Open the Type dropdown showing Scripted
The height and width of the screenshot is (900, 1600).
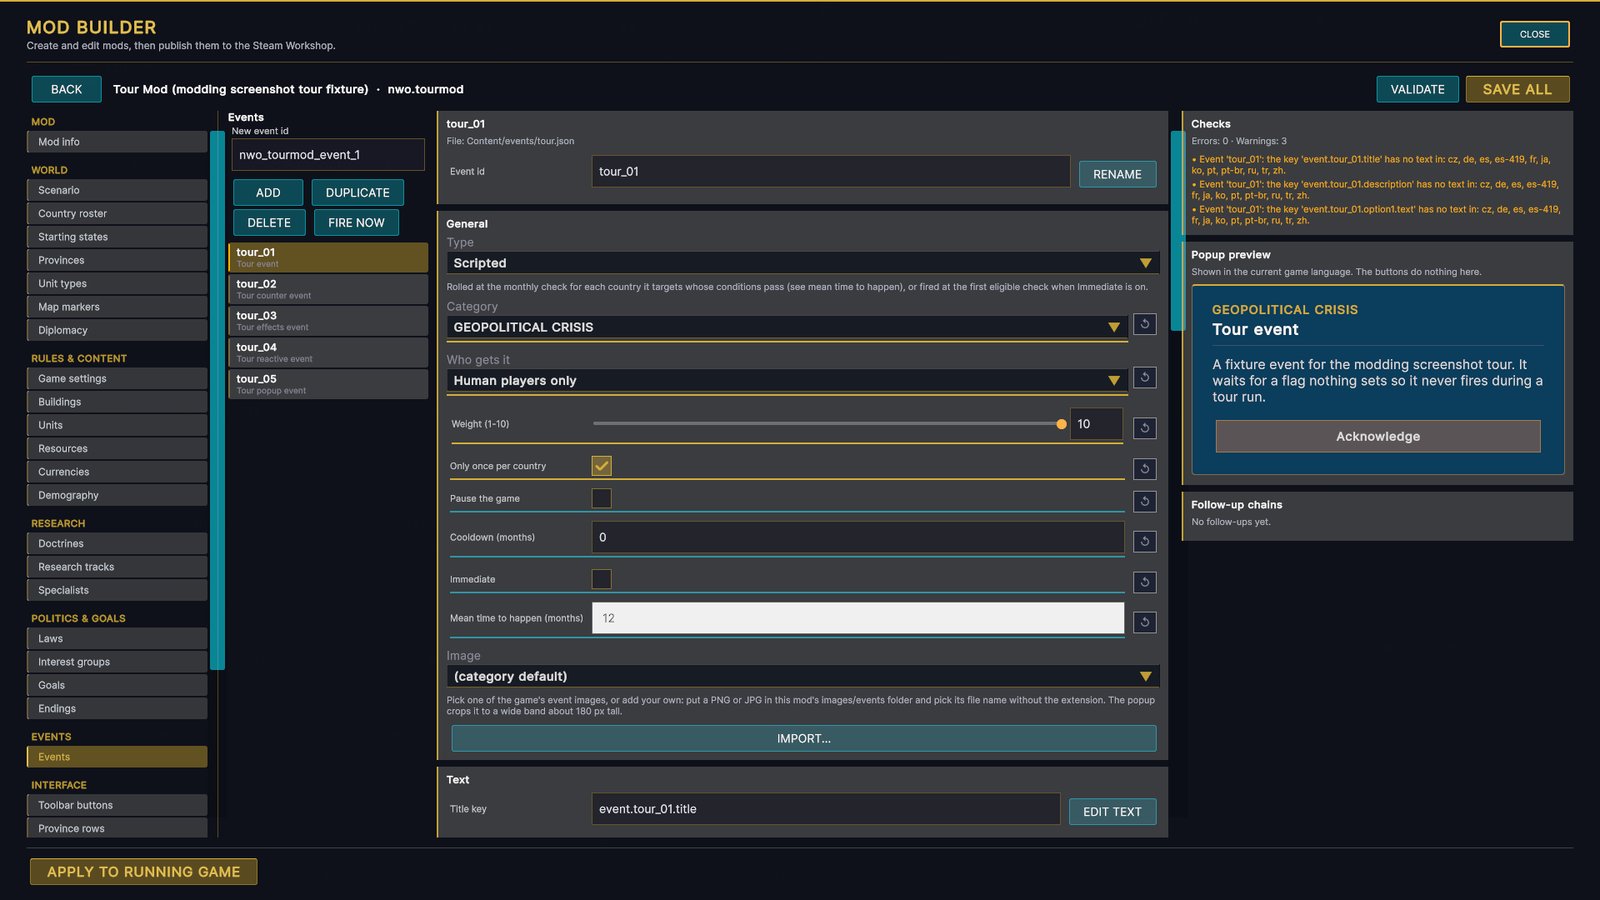point(803,263)
